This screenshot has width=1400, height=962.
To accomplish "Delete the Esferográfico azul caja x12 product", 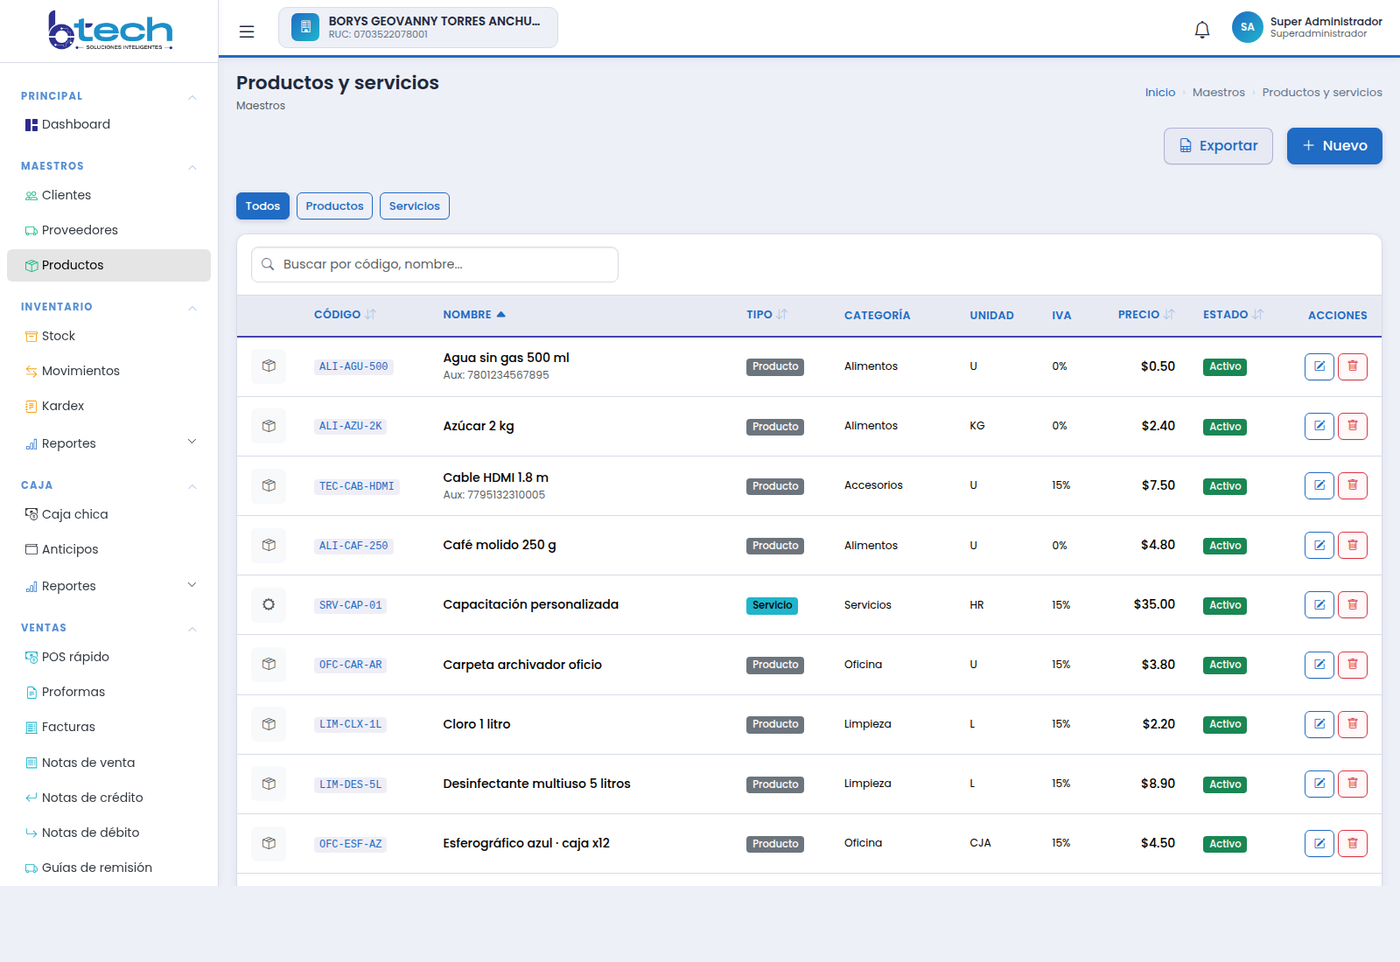I will 1352,843.
